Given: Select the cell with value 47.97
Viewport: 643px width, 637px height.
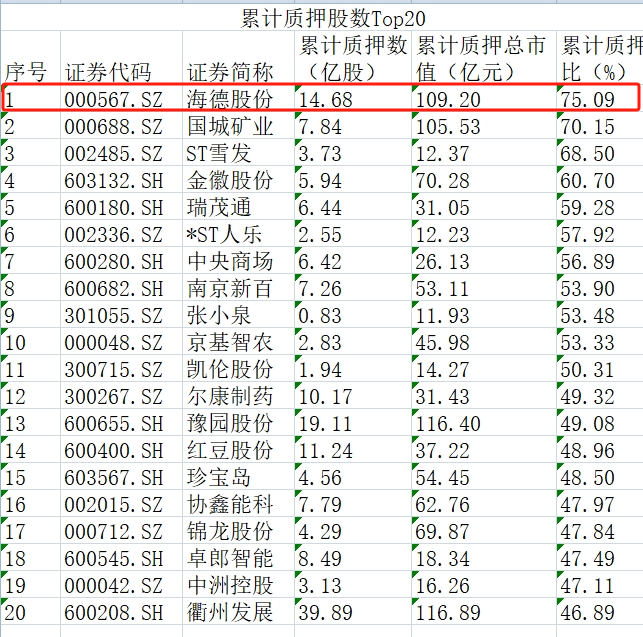Looking at the screenshot, I should pyautogui.click(x=600, y=504).
